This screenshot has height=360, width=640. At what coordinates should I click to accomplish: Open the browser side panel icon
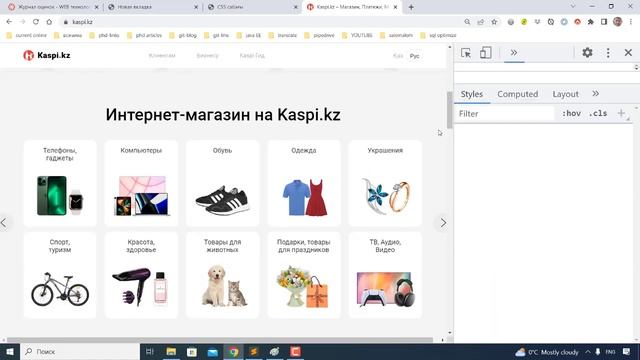coord(604,22)
